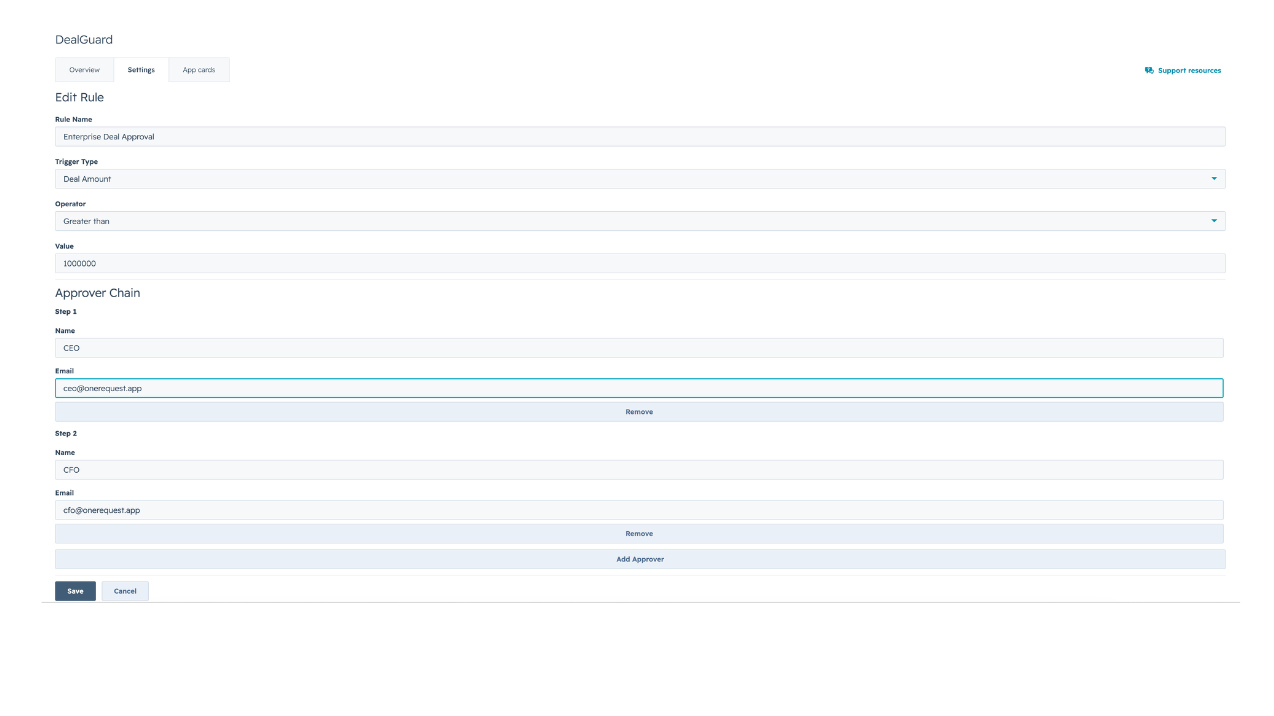
Task: Click the Step 1 label
Action: coord(66,312)
